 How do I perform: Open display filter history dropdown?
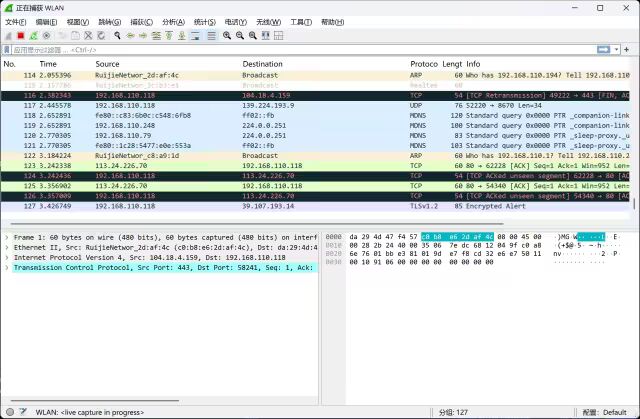(x=616, y=49)
